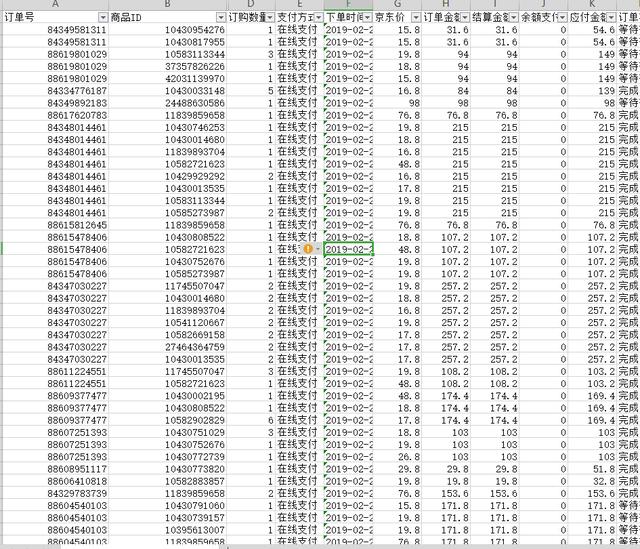This screenshot has width=640, height=549.
Task: Click the orange error warning indicator icon
Action: (x=308, y=249)
